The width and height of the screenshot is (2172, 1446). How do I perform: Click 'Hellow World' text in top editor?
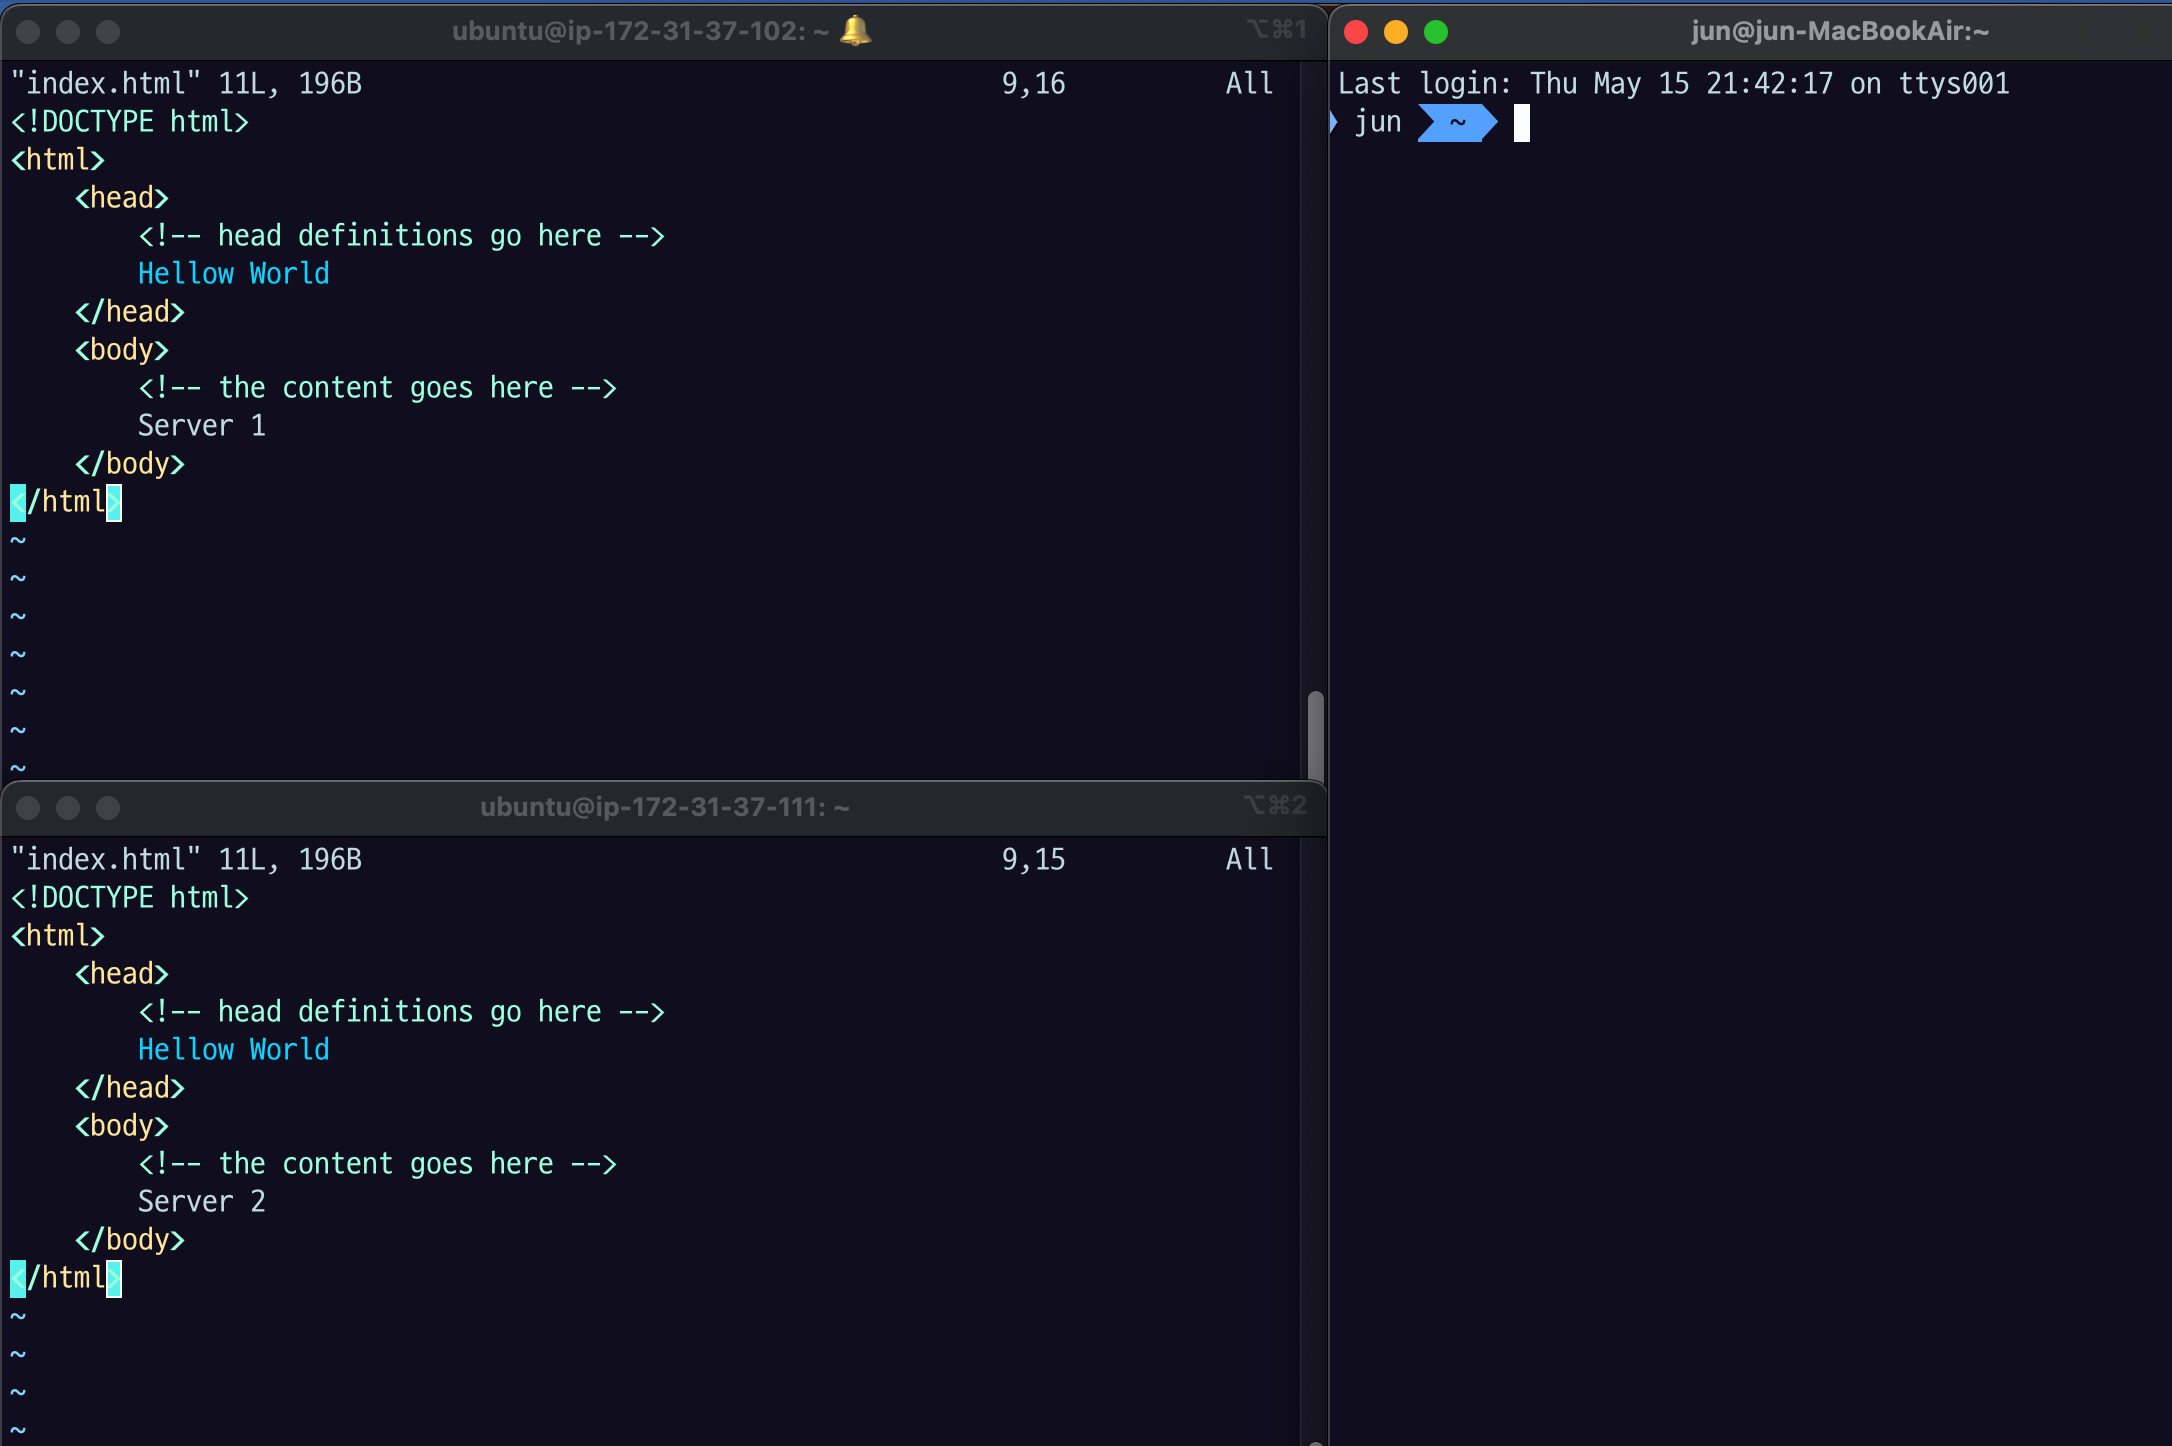[233, 274]
